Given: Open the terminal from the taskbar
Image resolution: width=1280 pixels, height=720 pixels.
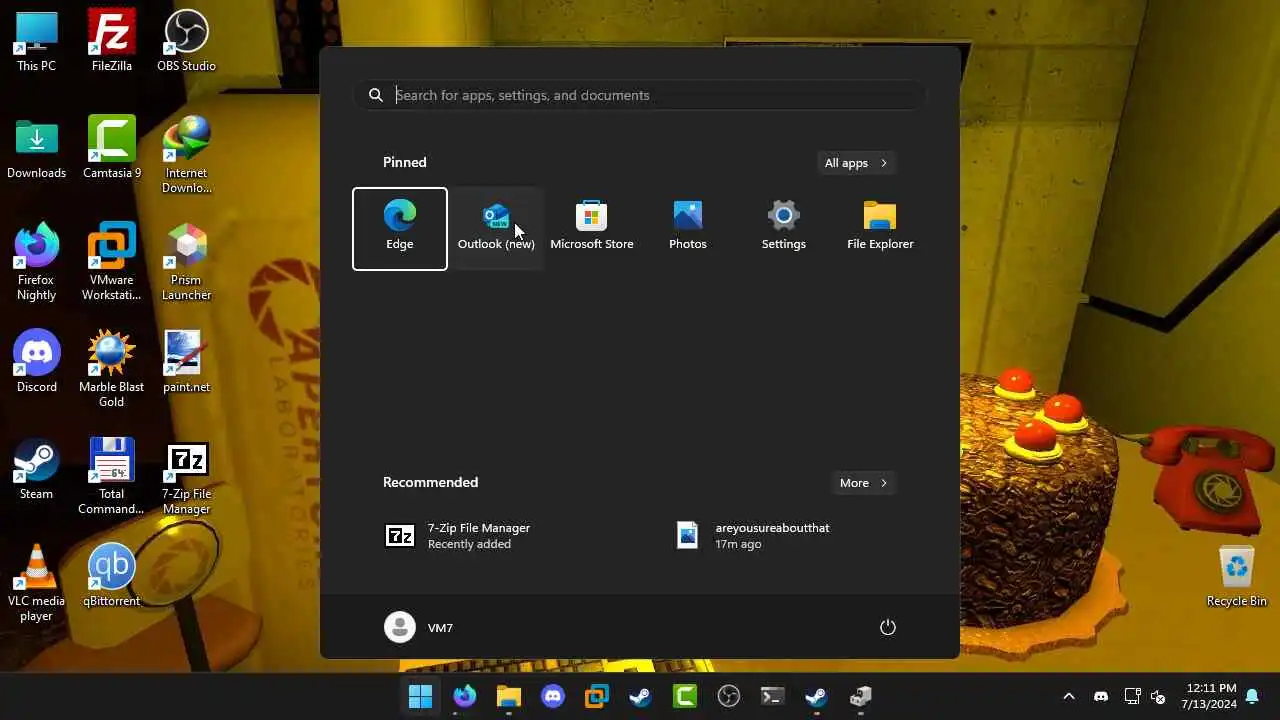Looking at the screenshot, I should point(773,696).
